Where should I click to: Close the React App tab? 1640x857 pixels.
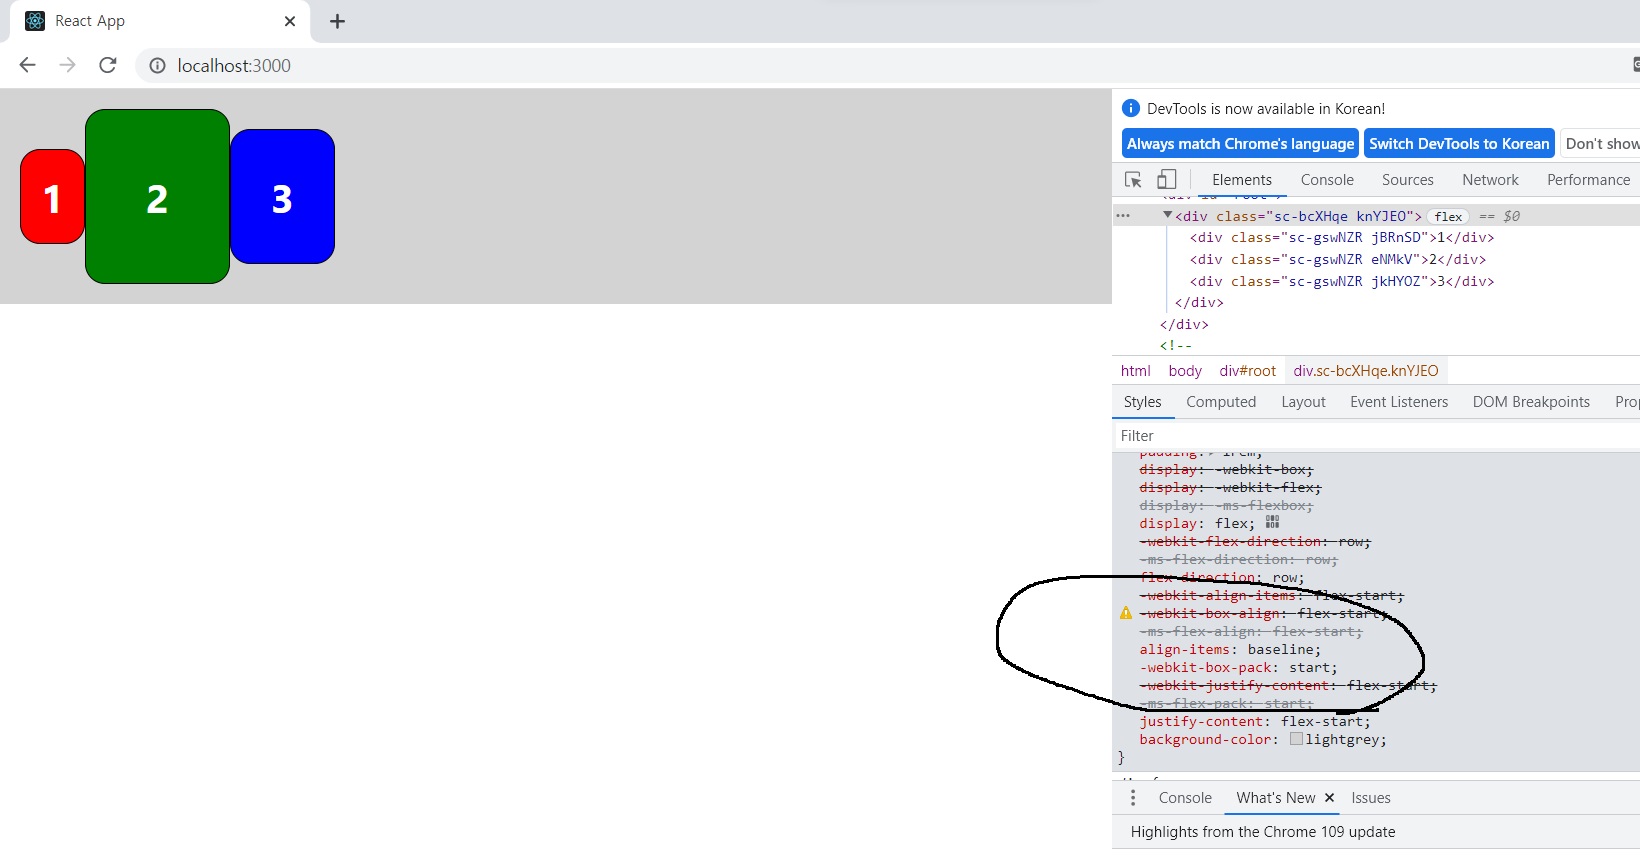(x=290, y=21)
